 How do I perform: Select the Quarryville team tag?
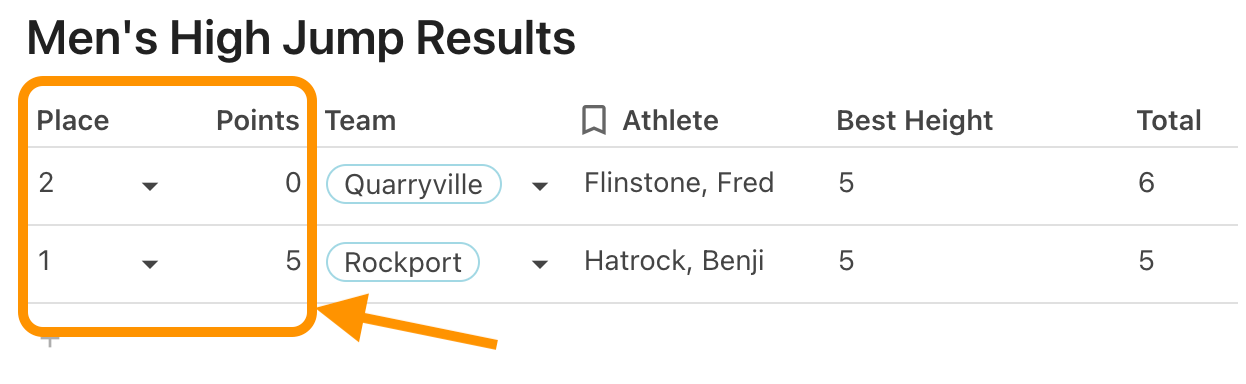(414, 184)
